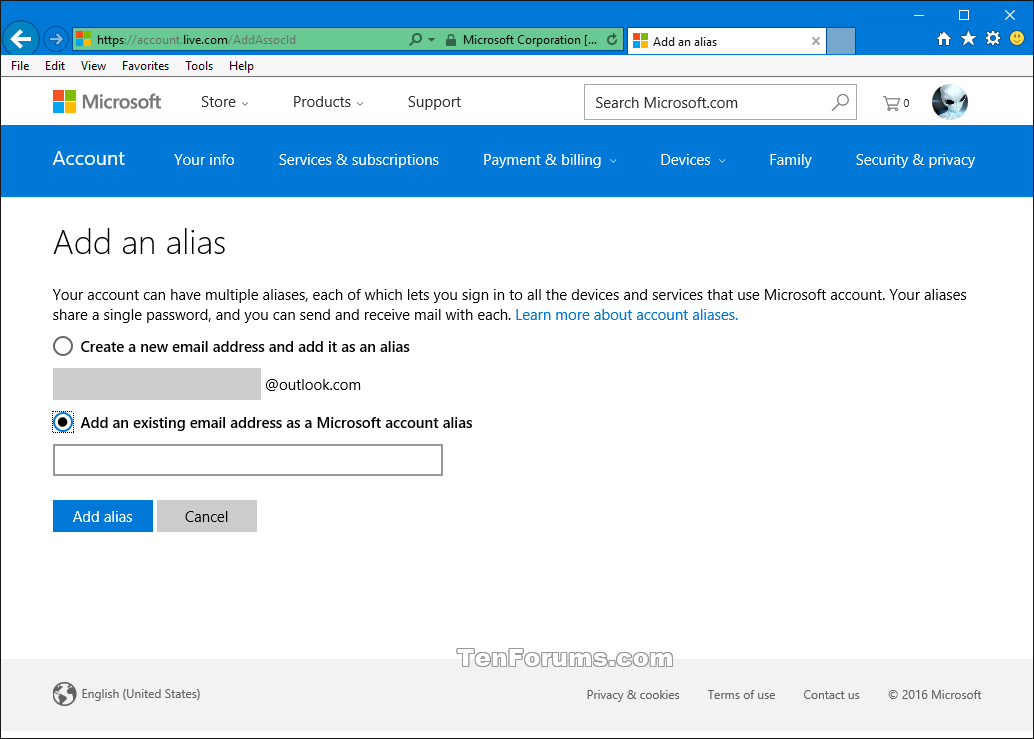Open Favorites with the star icon
The height and width of the screenshot is (739, 1034).
pos(968,39)
